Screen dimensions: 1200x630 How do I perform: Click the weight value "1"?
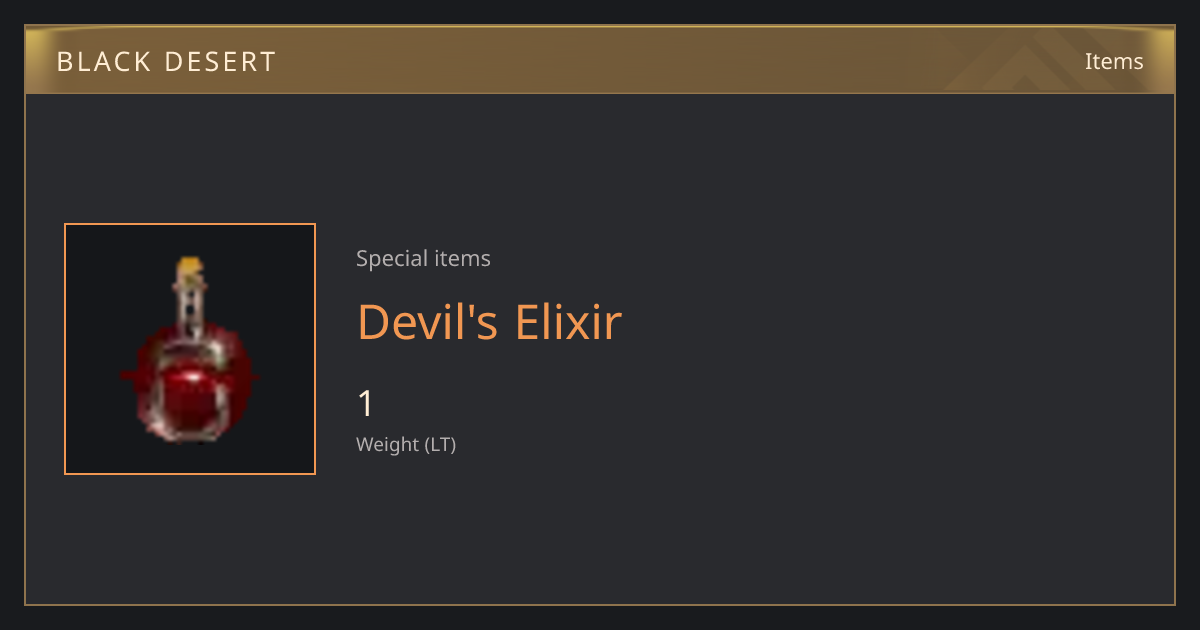pos(366,404)
